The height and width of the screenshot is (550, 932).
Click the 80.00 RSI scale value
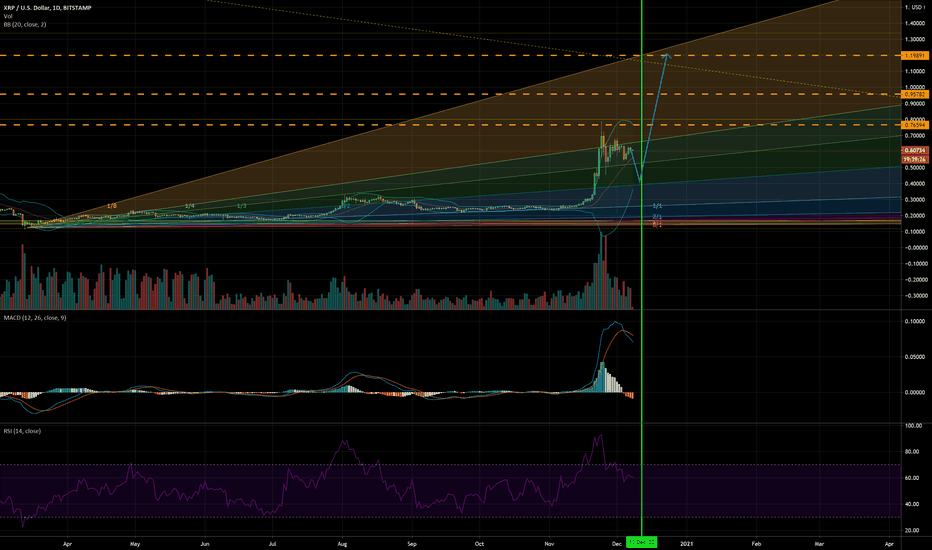point(914,452)
